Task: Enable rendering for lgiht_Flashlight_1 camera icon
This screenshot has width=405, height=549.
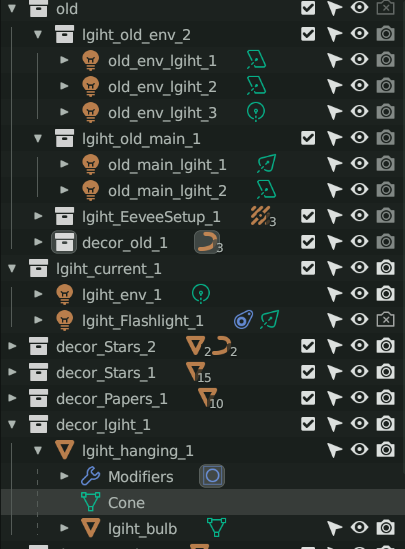Action: [x=385, y=320]
